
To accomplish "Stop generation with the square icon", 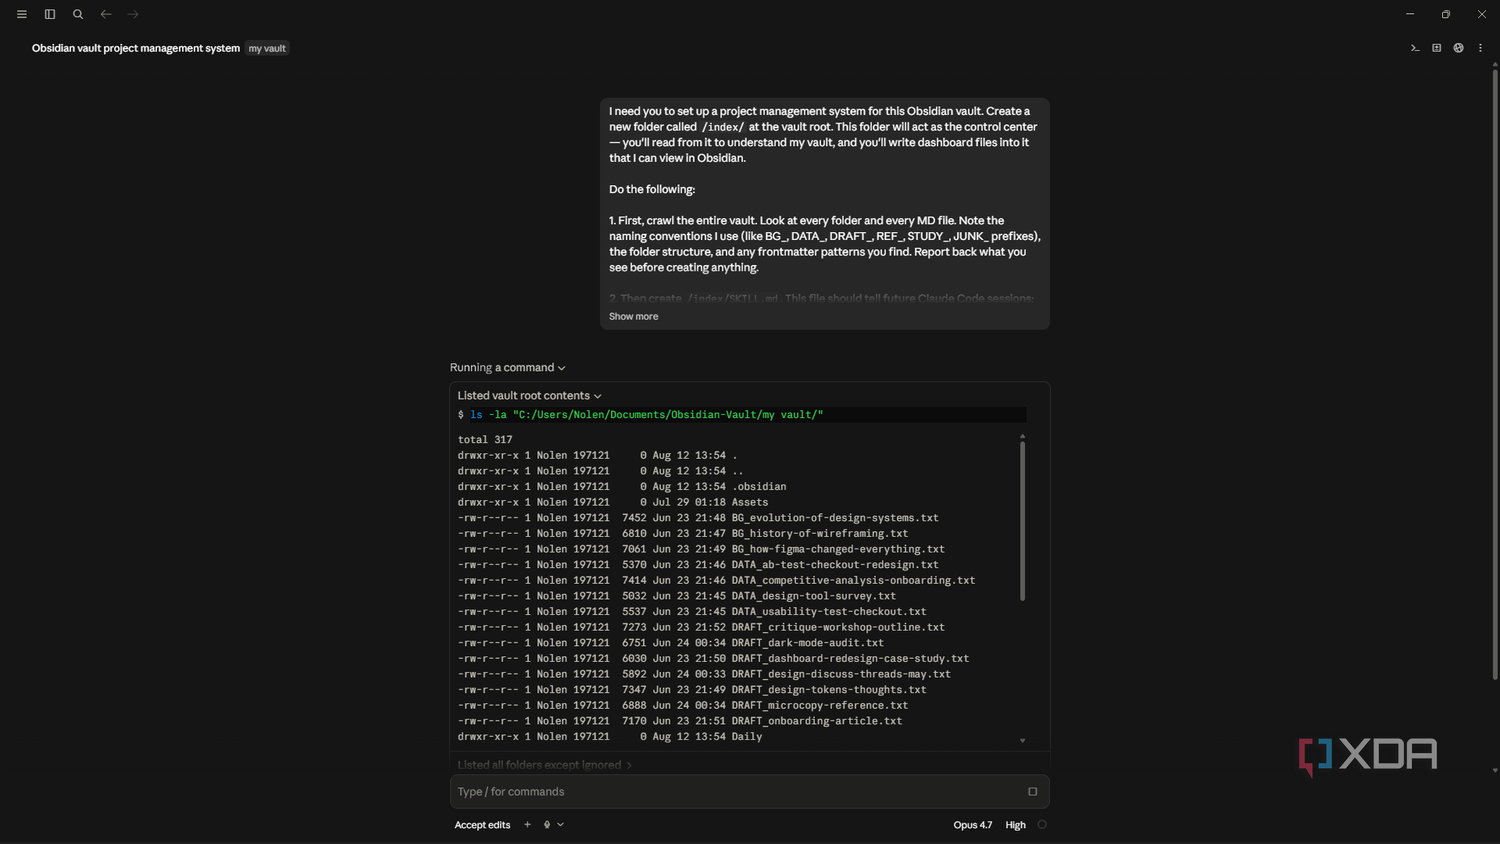I will (1033, 792).
